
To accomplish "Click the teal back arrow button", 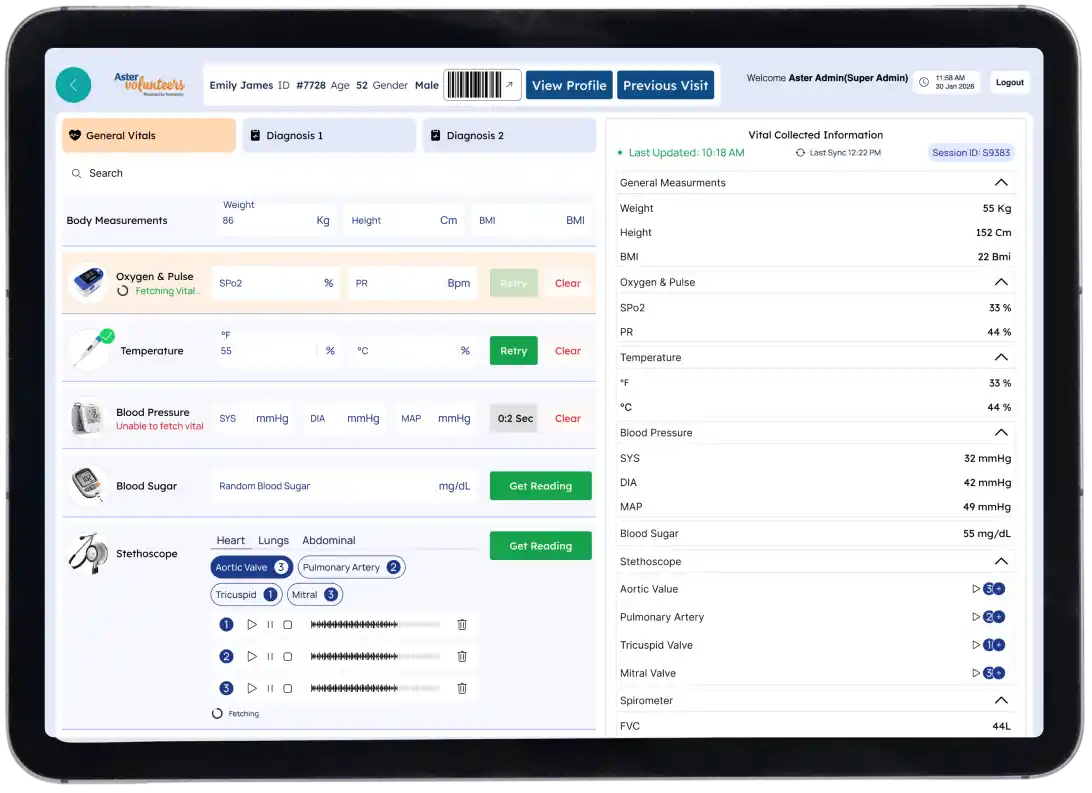I will [73, 85].
